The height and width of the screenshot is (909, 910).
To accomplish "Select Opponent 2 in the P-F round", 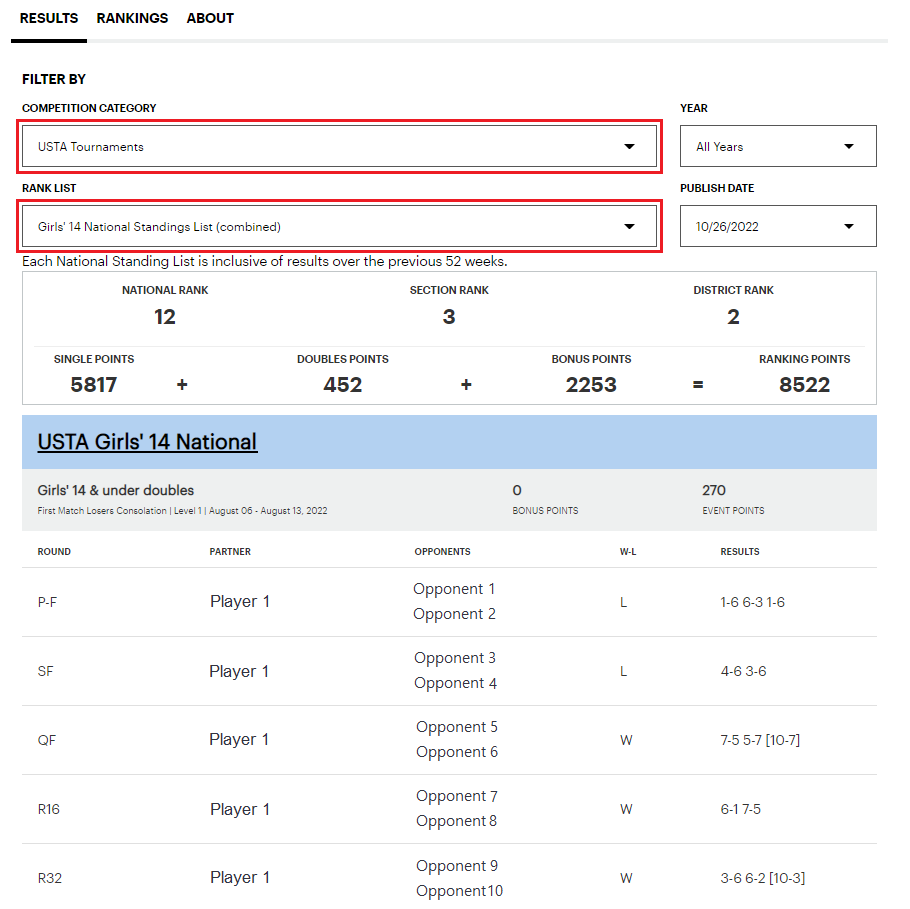I will tap(454, 614).
